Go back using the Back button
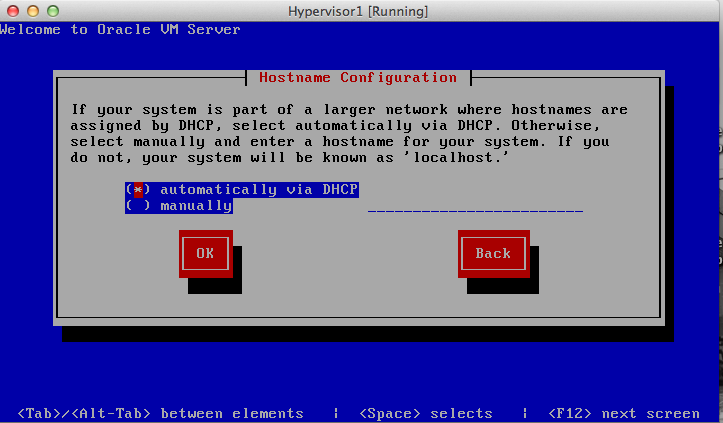Viewport: 723px width, 423px height. 492,254
